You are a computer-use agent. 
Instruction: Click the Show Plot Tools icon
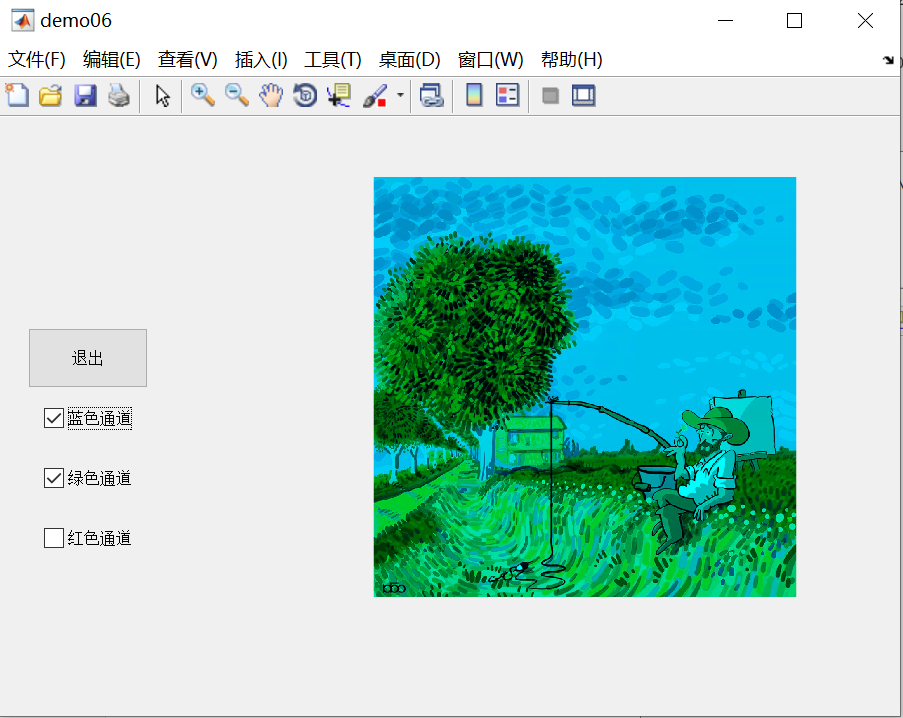click(583, 95)
